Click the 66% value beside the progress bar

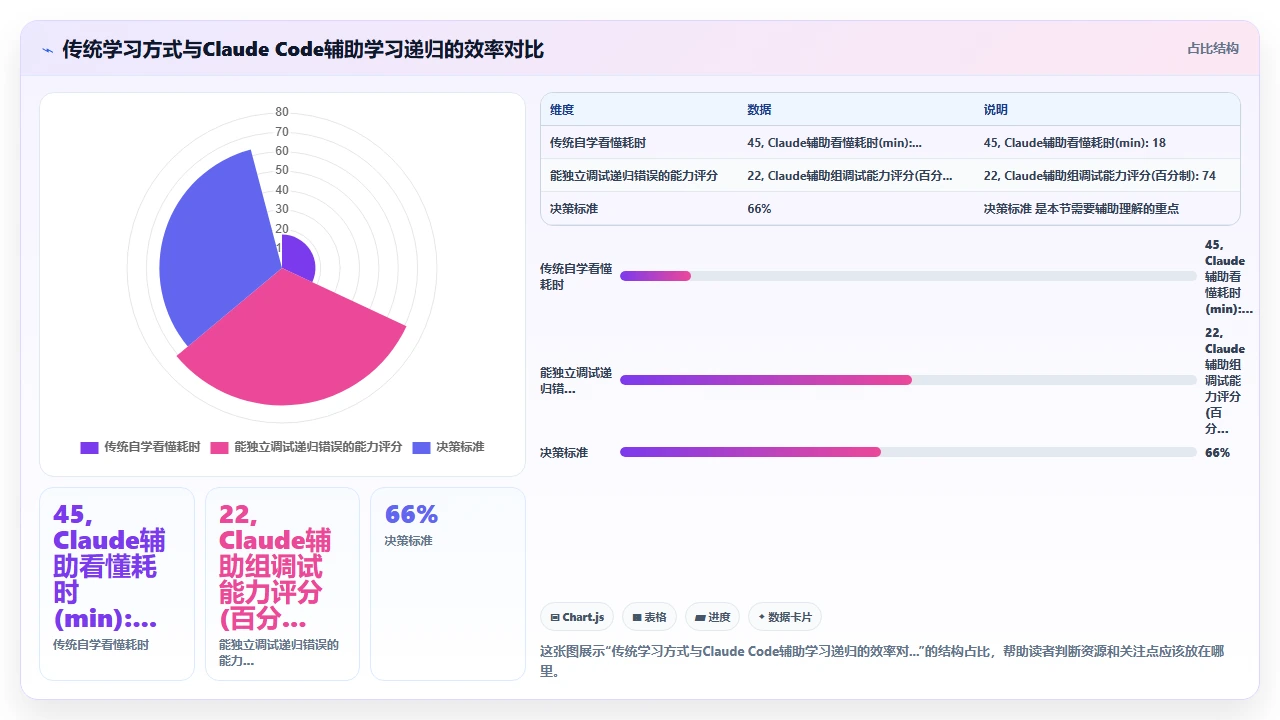click(x=1217, y=453)
